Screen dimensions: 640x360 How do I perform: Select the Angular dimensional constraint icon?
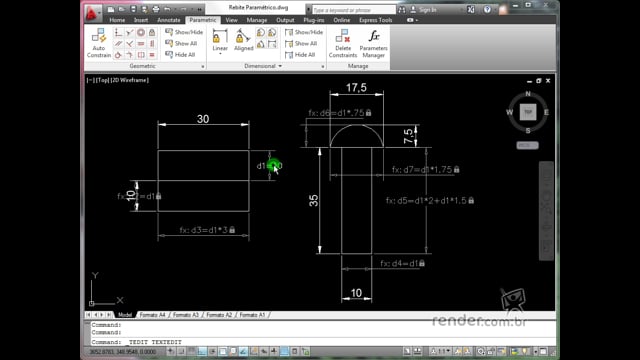click(x=260, y=44)
